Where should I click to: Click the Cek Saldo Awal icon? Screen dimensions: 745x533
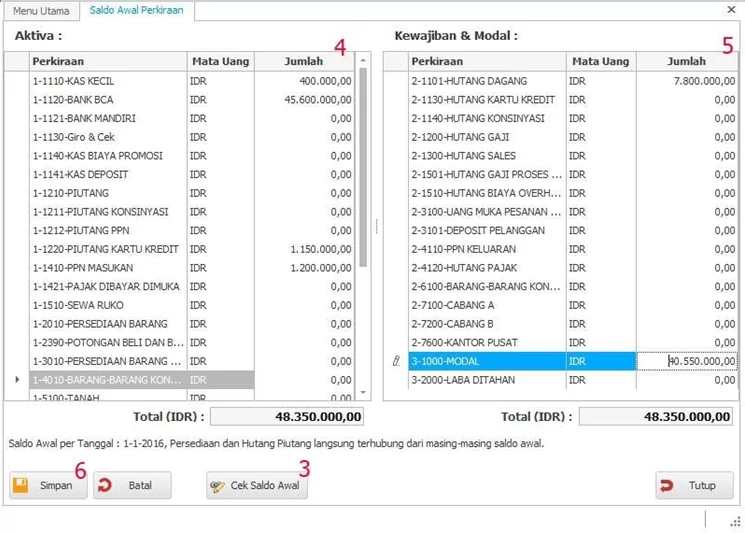click(x=218, y=486)
